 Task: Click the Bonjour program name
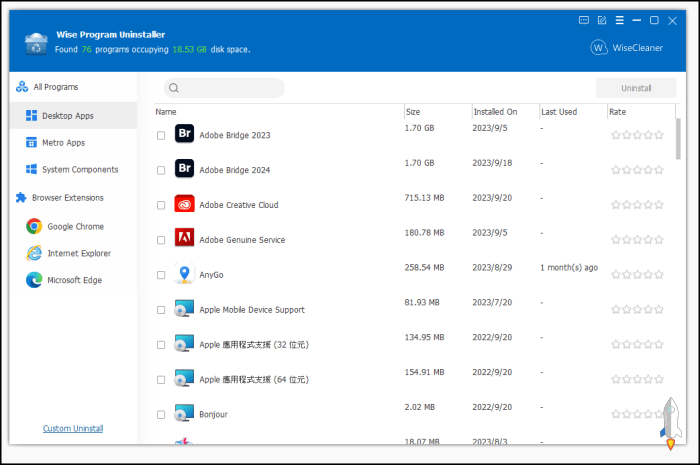[x=213, y=415]
